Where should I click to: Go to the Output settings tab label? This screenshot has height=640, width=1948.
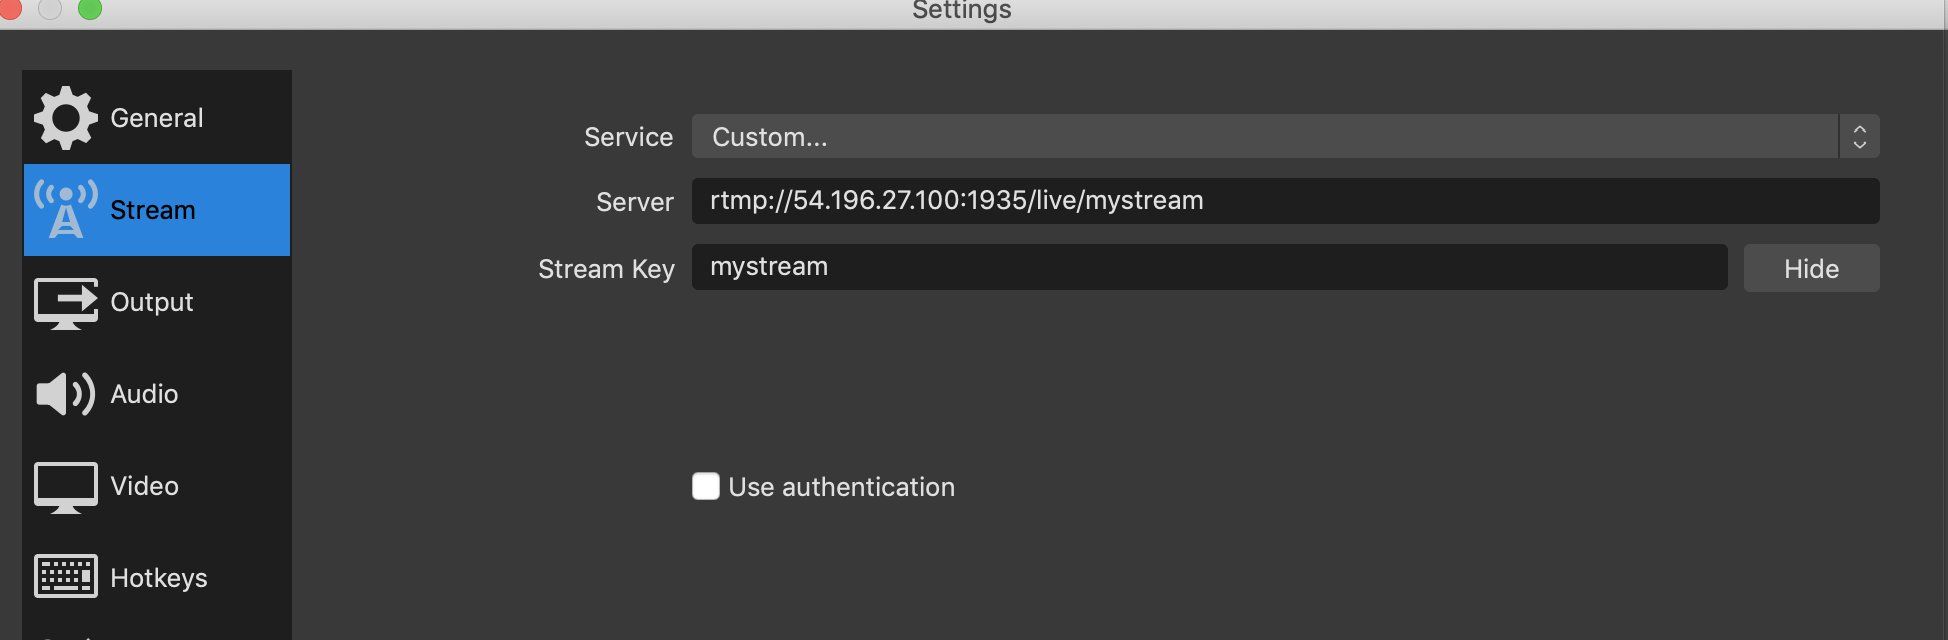(x=152, y=302)
